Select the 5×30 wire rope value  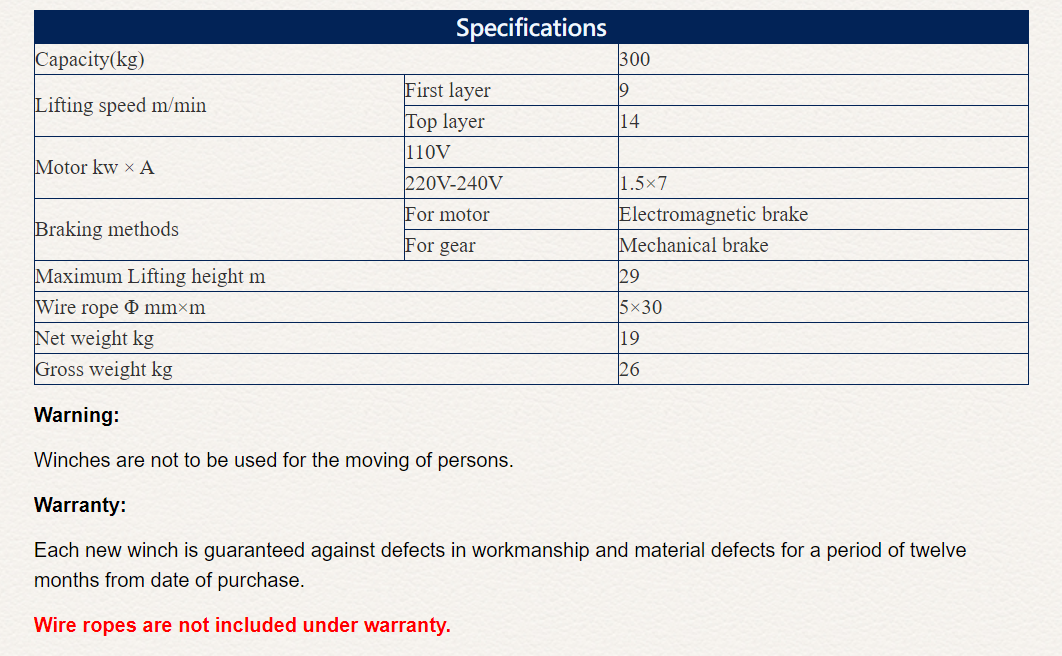click(x=641, y=308)
